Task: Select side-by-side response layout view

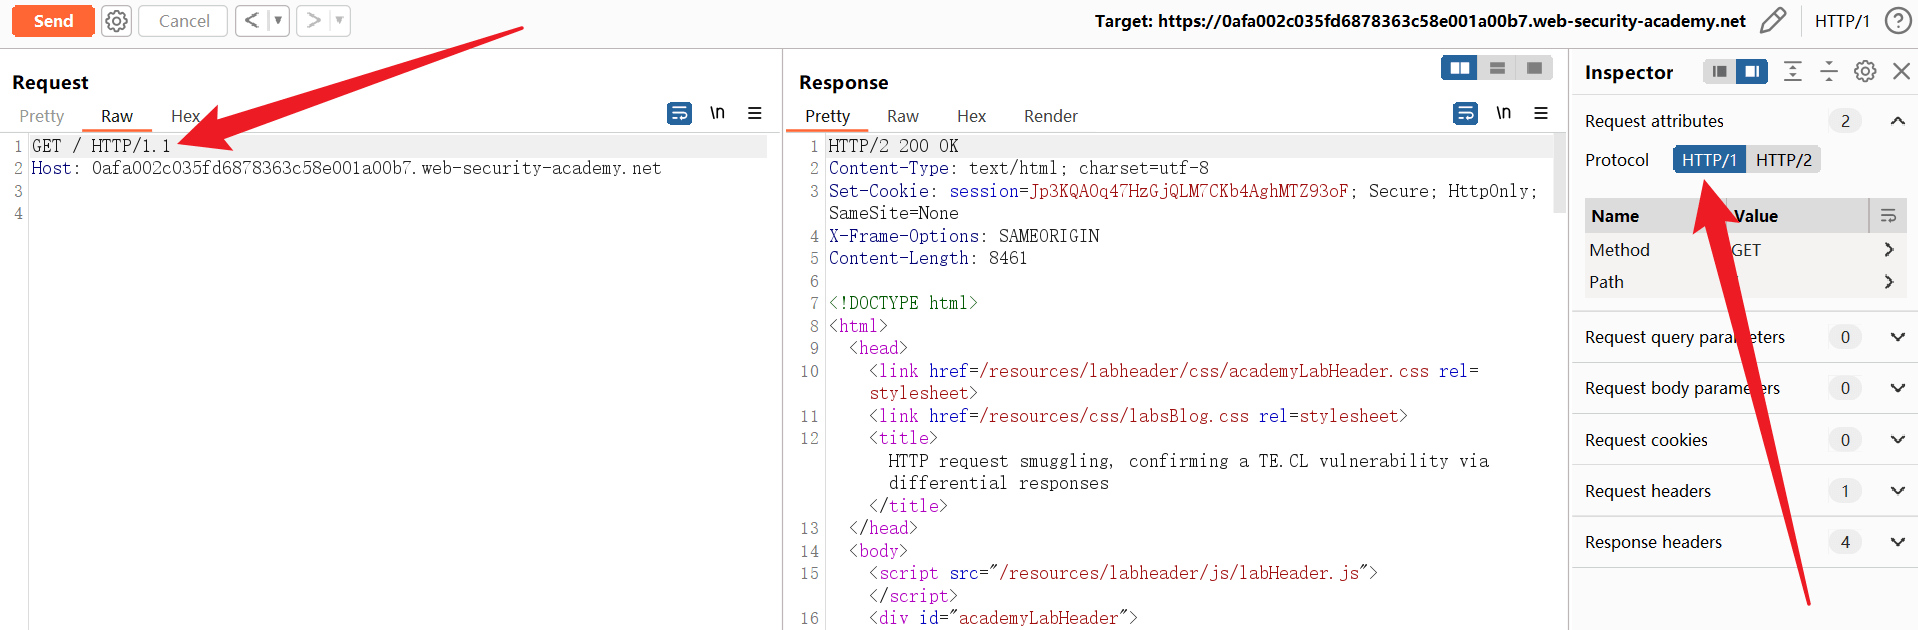Action: (x=1459, y=68)
